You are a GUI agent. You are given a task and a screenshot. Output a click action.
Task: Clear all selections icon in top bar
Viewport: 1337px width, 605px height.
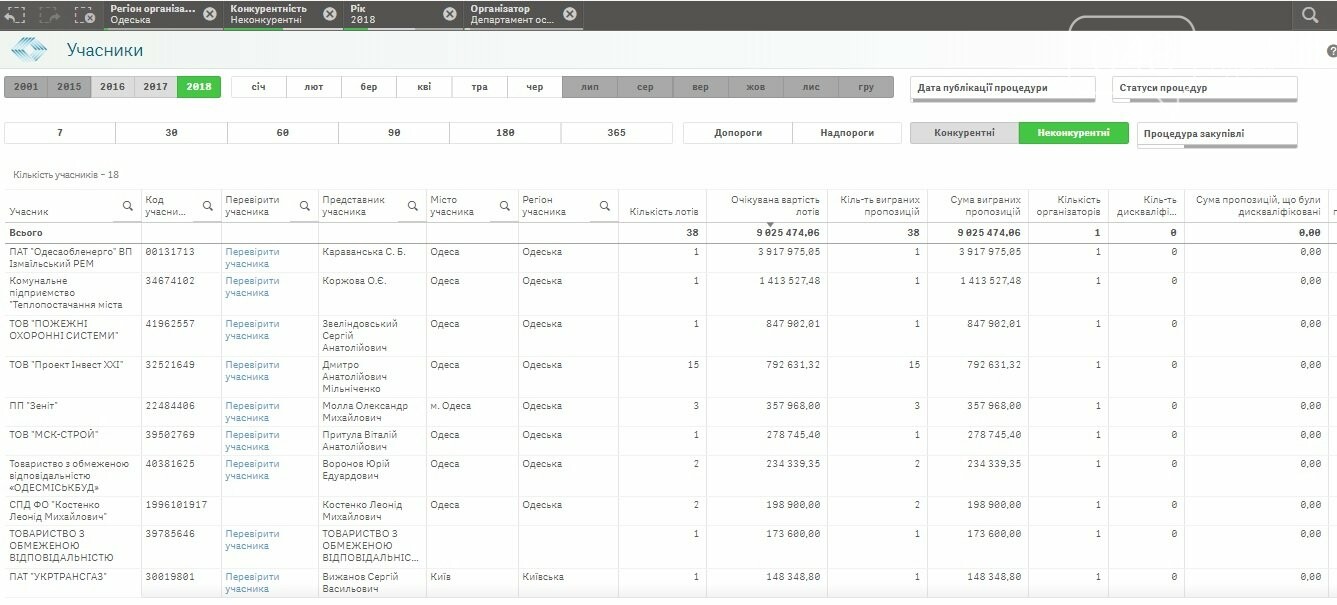pos(85,14)
